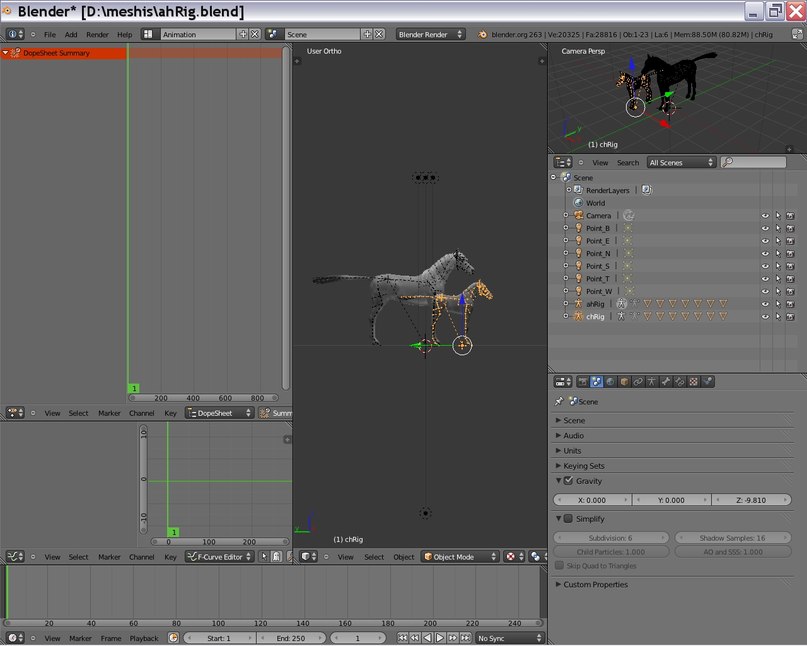
Task: Open the All Scenes display dropdown
Action: (681, 162)
